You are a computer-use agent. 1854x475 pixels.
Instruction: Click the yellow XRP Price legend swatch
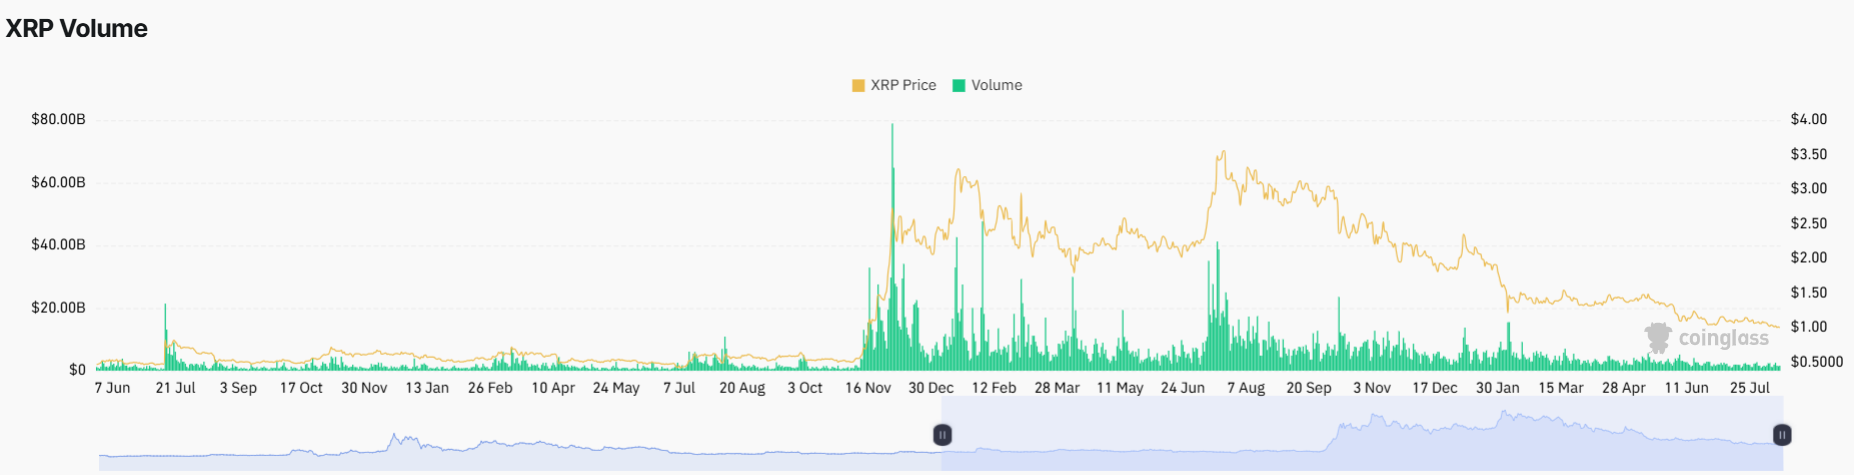(x=858, y=85)
